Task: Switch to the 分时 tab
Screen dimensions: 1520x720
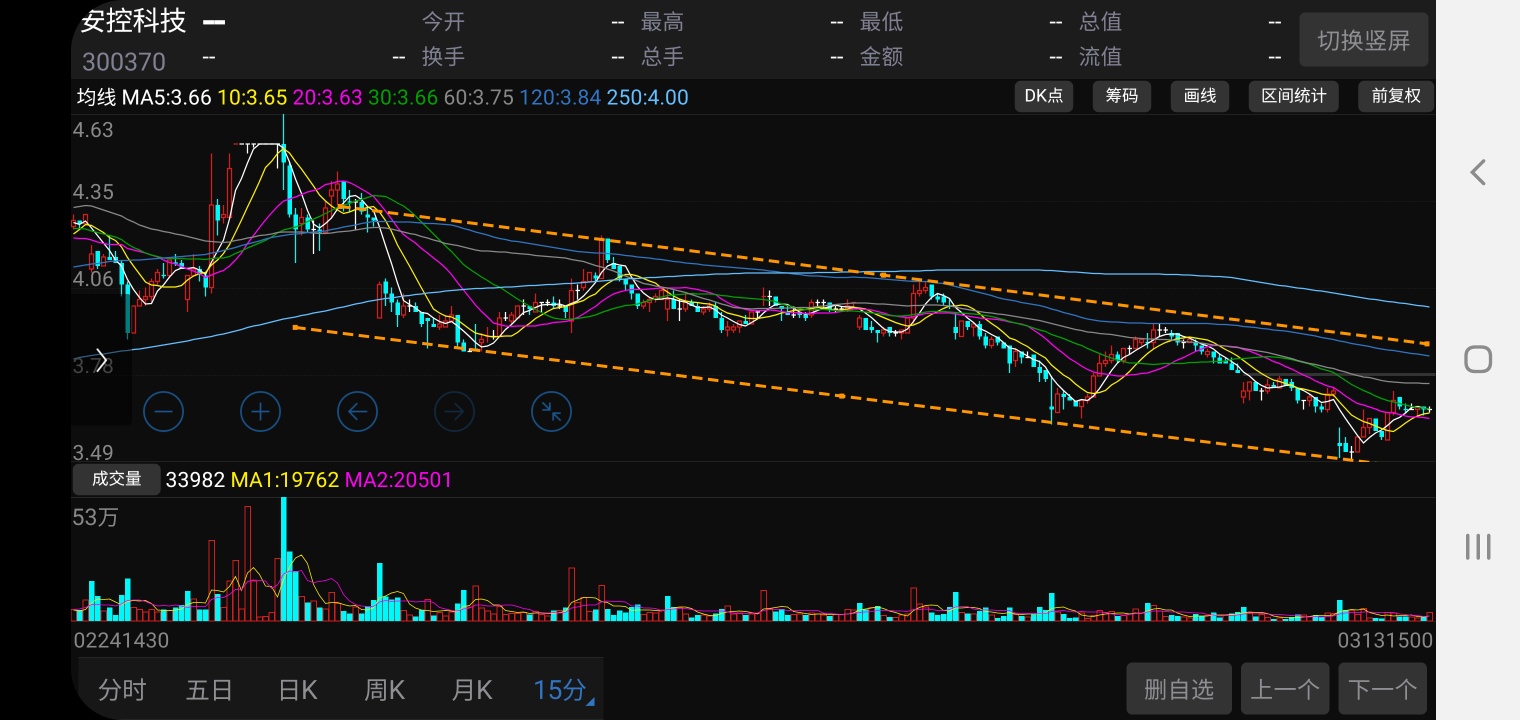Action: tap(122, 690)
